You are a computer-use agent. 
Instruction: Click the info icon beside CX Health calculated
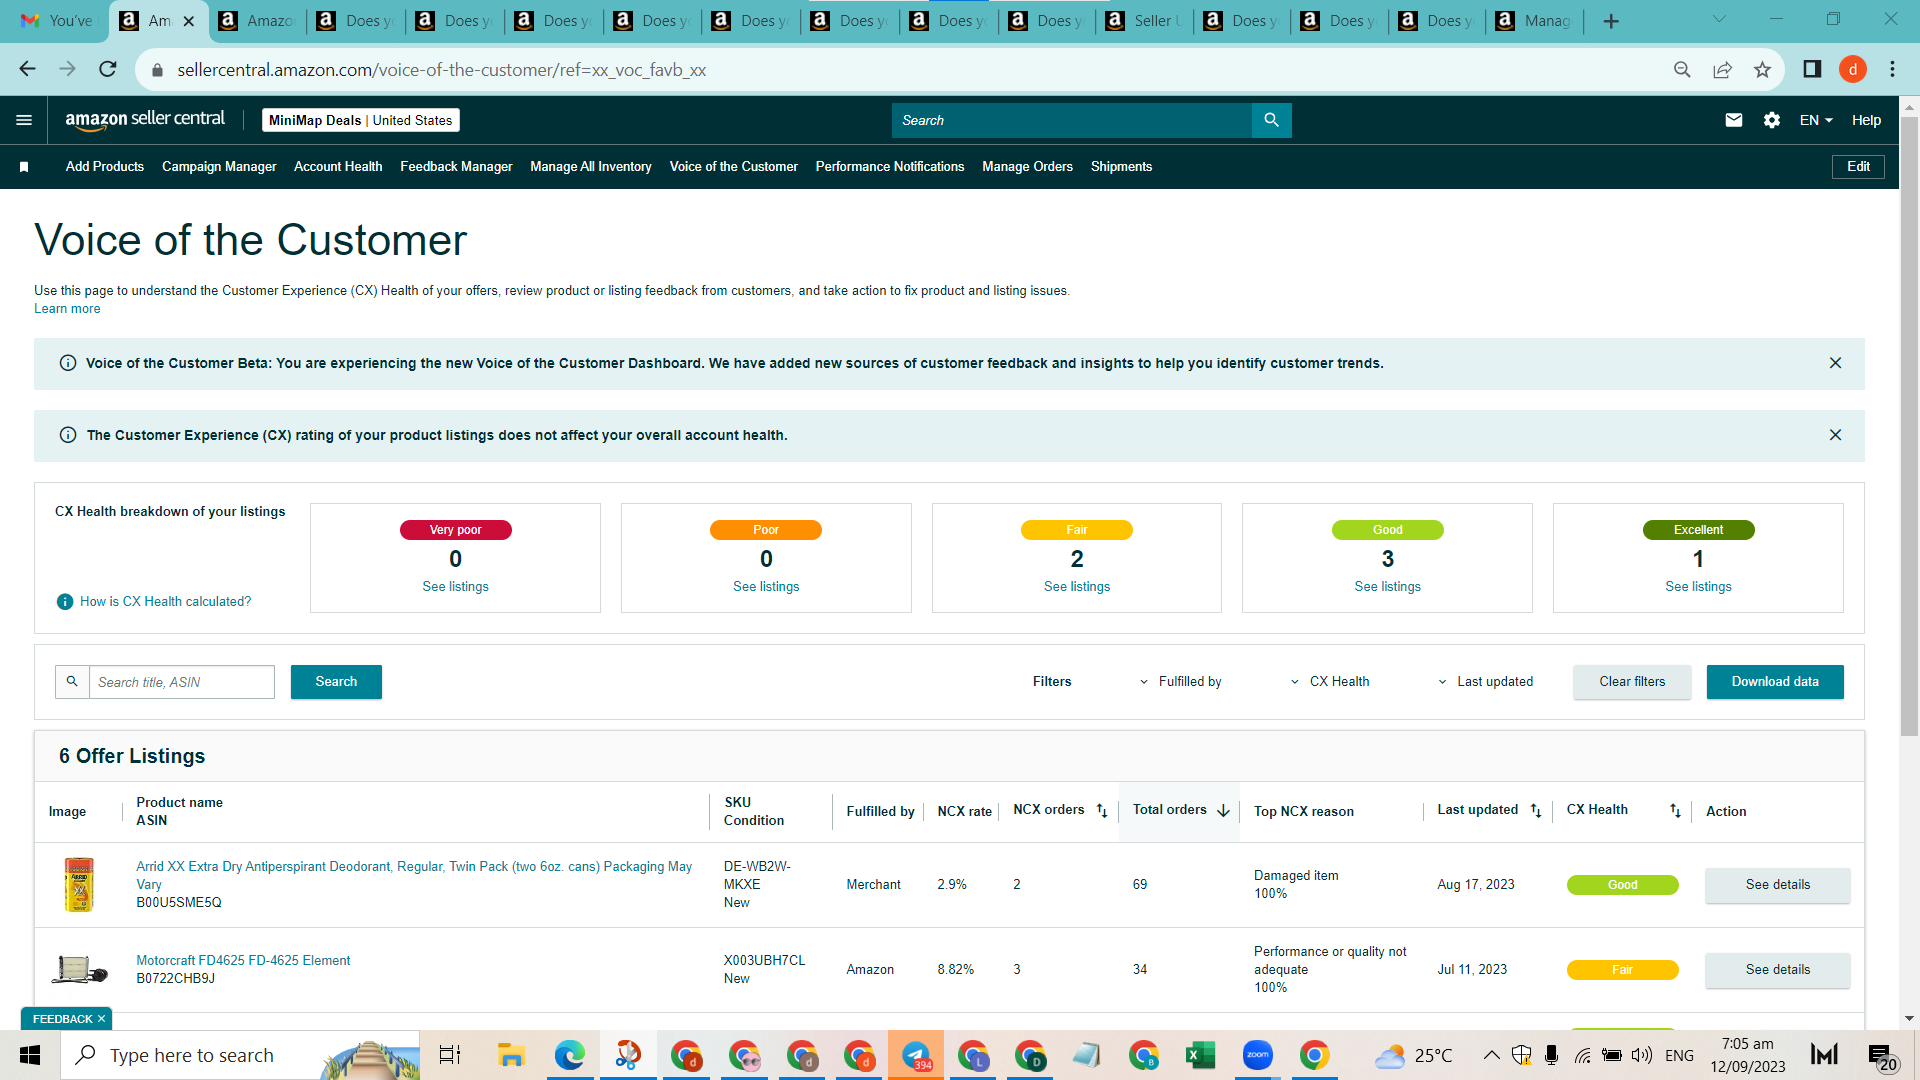coord(65,602)
